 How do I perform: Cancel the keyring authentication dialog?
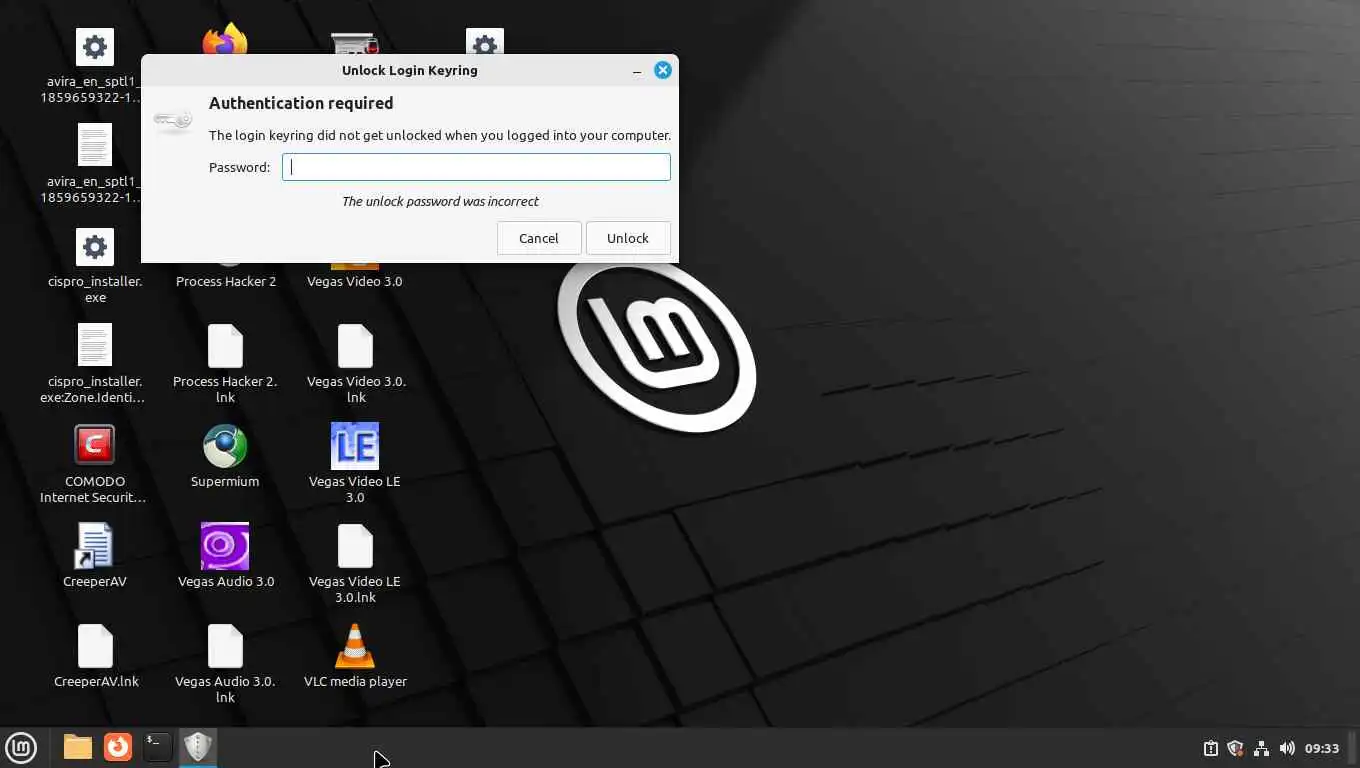click(x=538, y=238)
